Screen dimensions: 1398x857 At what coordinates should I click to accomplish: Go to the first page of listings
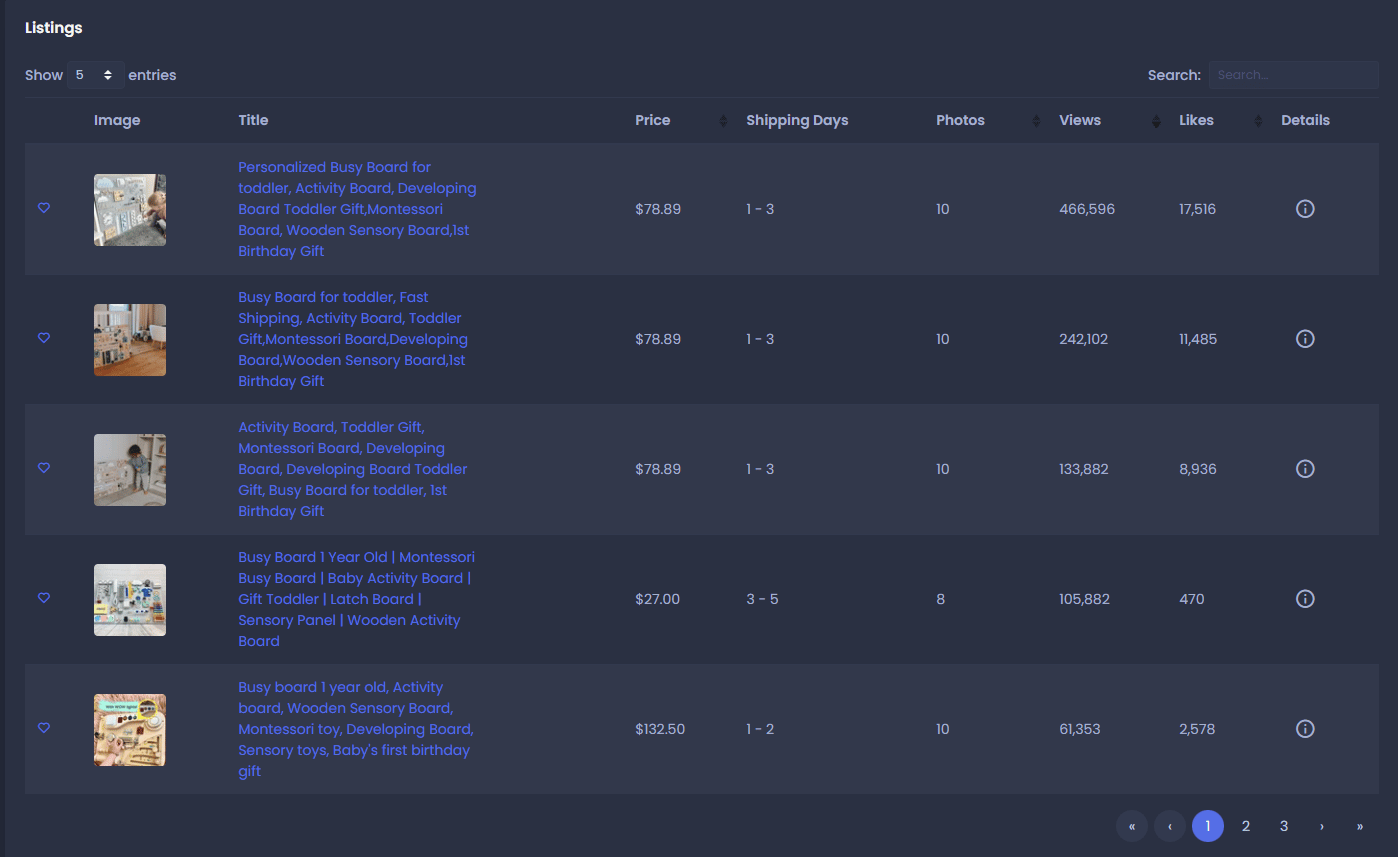click(x=1132, y=826)
